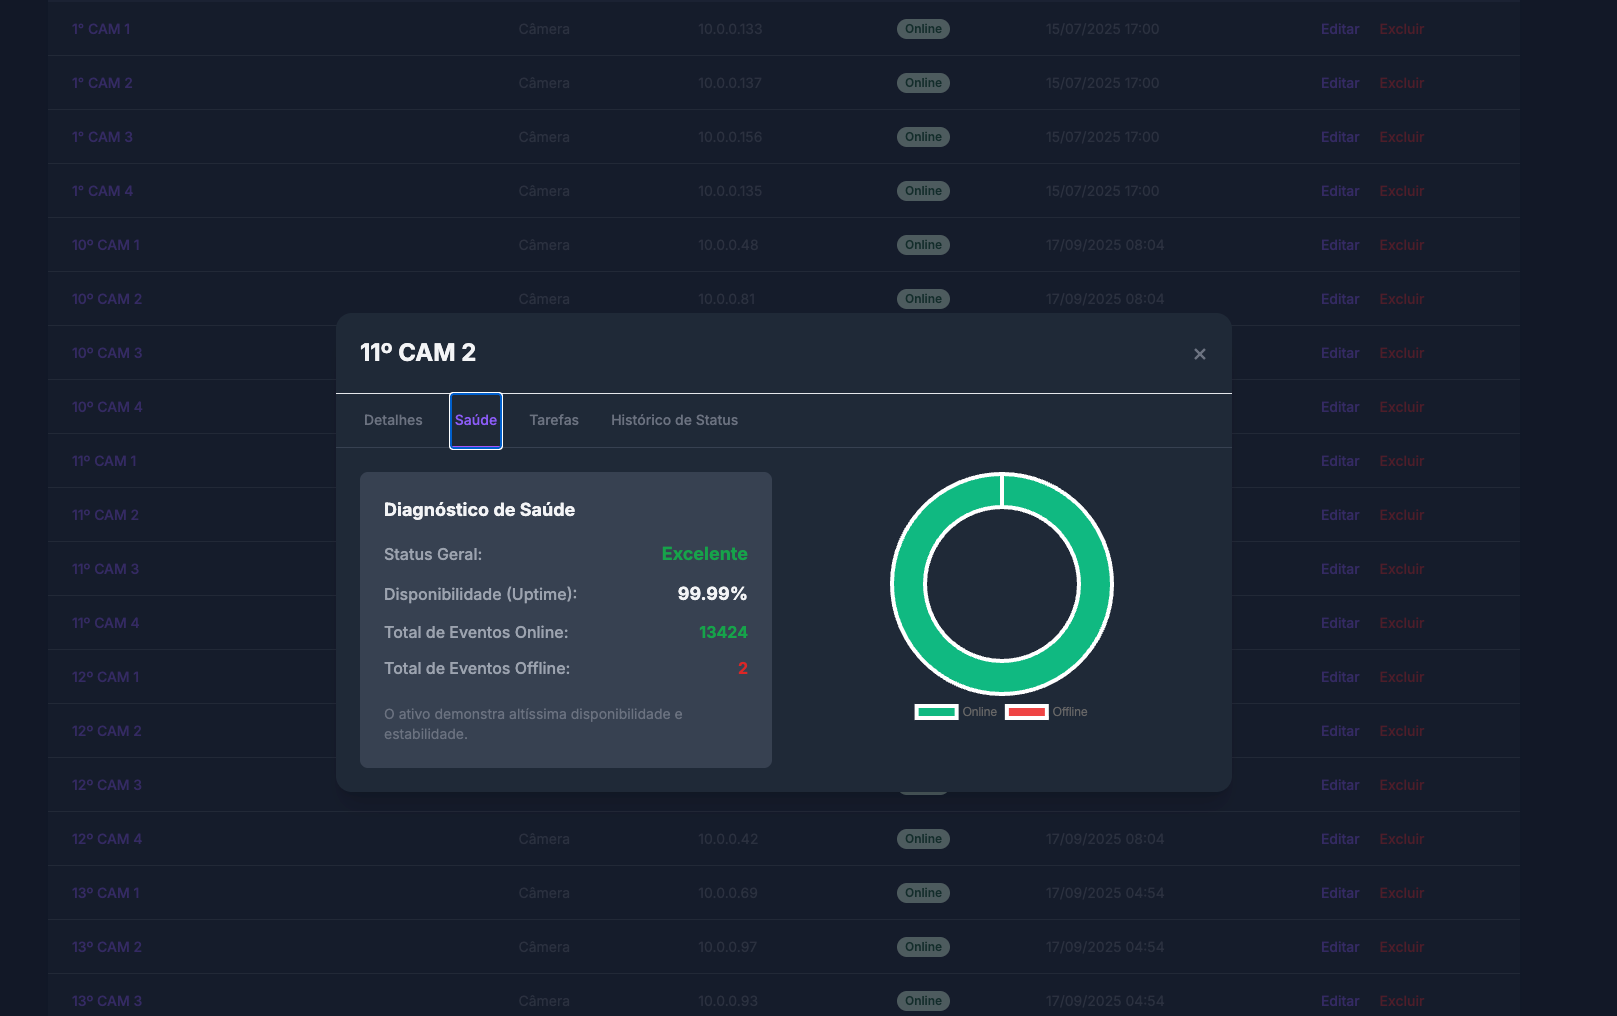Image resolution: width=1617 pixels, height=1016 pixels.
Task: Open the 13º CAM 3 camera entry
Action: [106, 1000]
